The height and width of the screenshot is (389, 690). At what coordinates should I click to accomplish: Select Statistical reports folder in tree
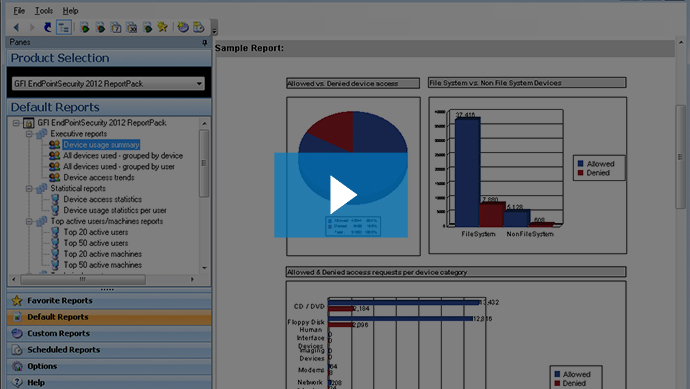coord(78,188)
